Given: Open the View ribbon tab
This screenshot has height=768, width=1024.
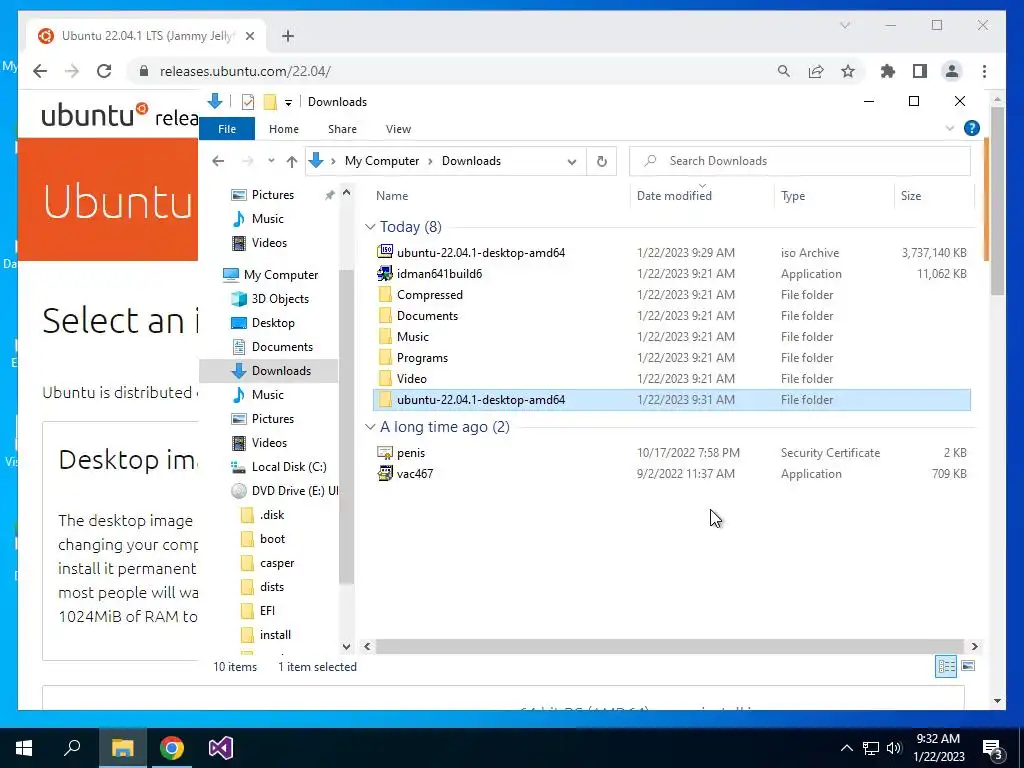Looking at the screenshot, I should point(398,129).
